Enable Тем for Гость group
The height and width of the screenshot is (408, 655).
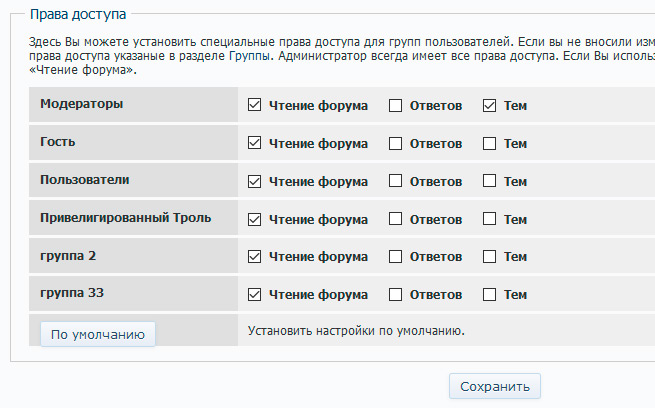click(489, 143)
